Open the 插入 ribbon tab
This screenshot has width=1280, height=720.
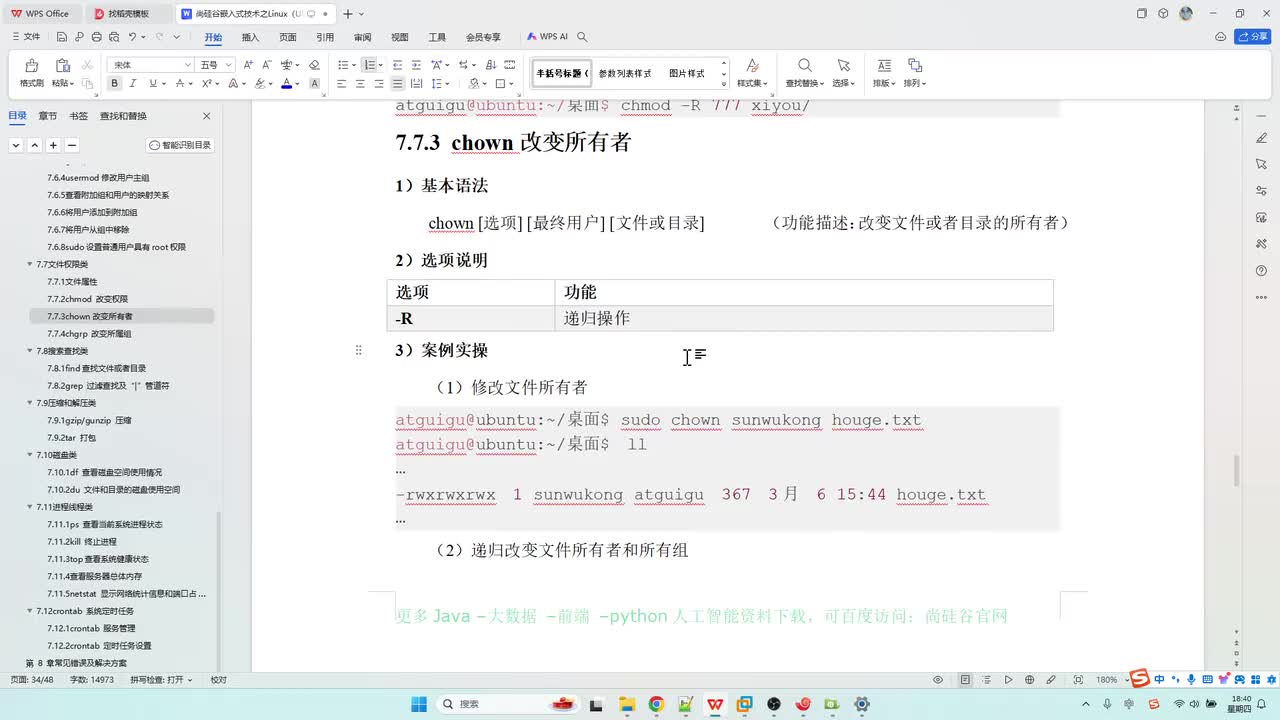point(250,37)
